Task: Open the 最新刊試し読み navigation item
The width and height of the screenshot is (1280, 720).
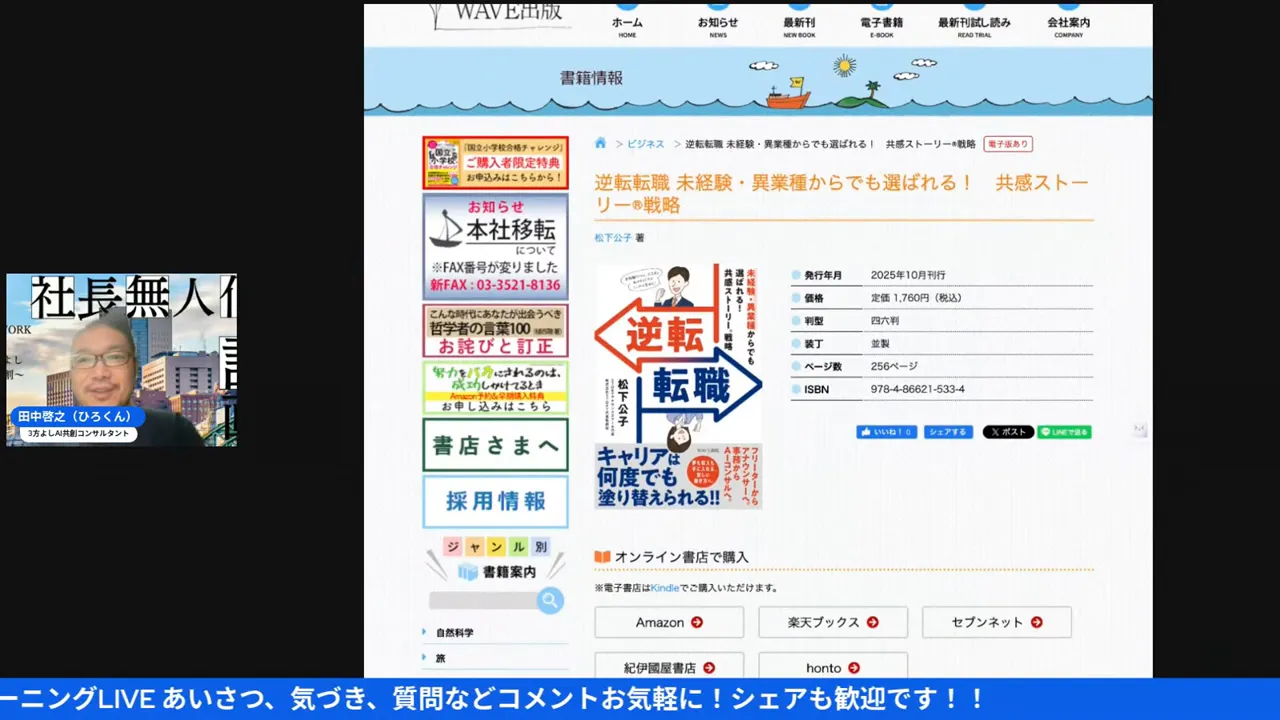Action: [x=974, y=24]
